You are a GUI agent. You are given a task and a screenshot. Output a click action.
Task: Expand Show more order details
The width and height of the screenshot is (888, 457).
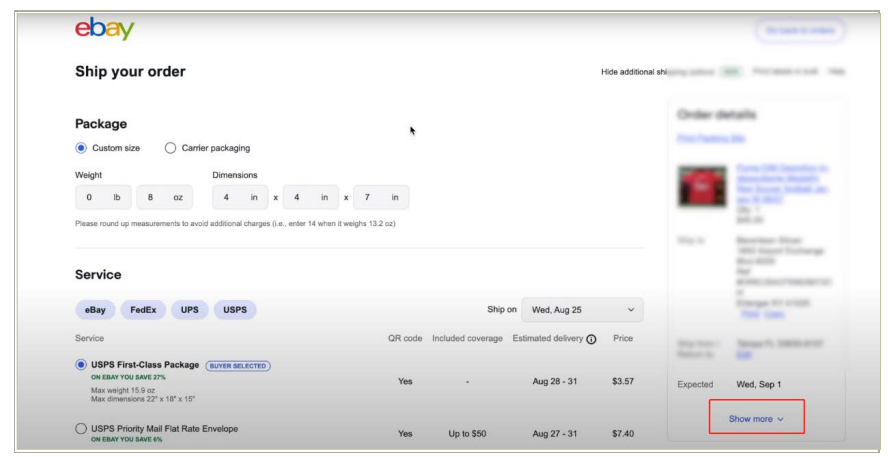click(x=756, y=419)
